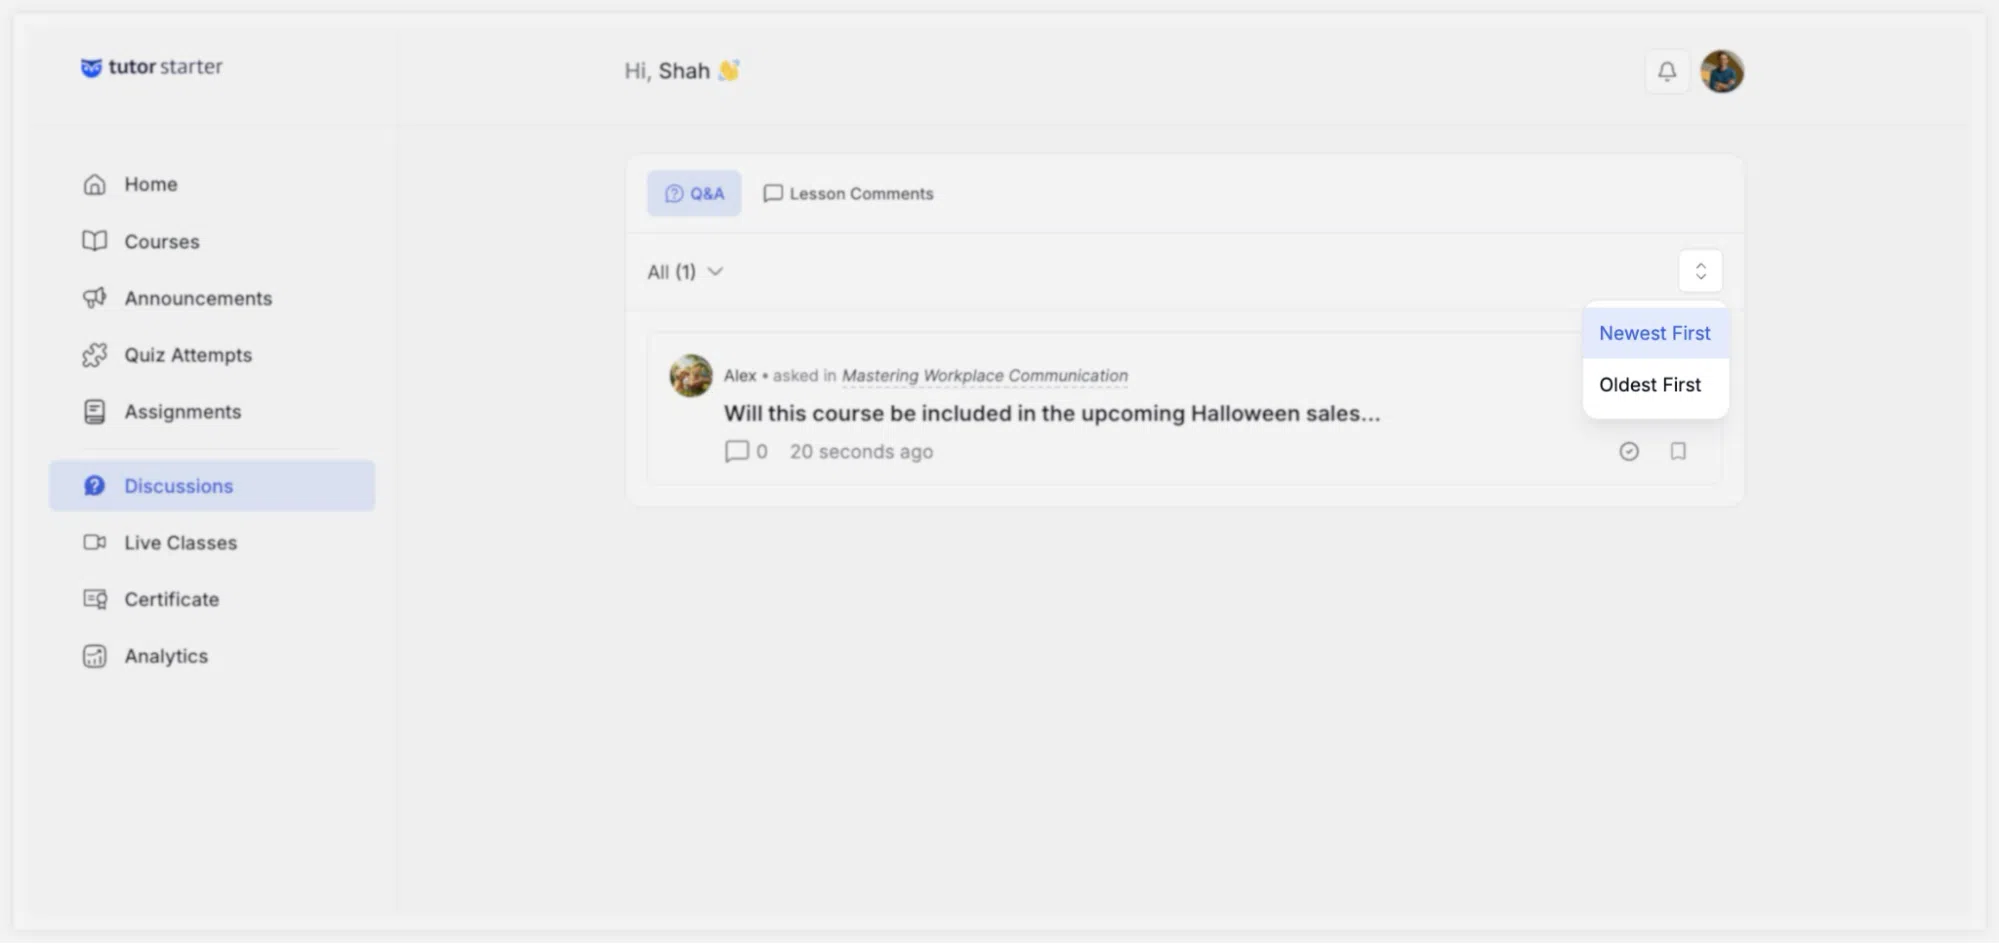Open the Mastering Workplace Communication course link
1999x944 pixels.
[x=985, y=376]
